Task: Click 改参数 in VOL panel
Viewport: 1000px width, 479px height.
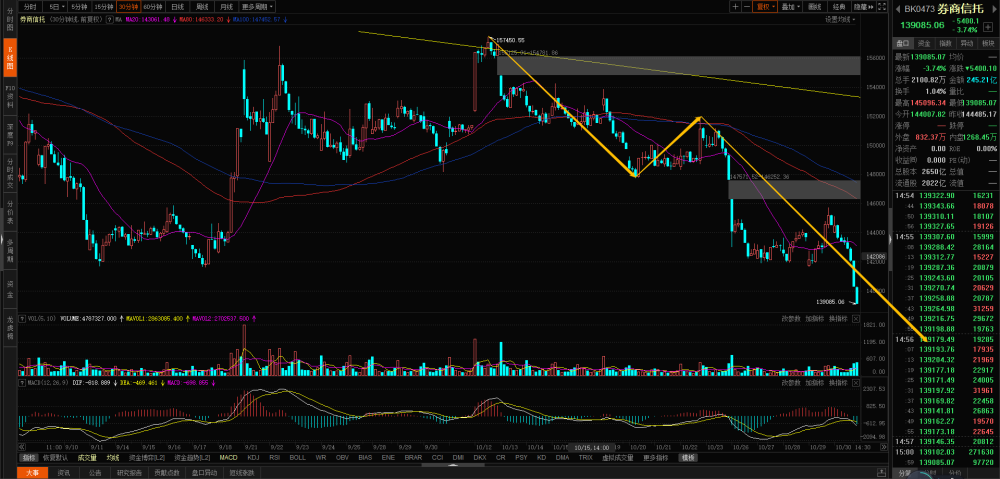Action: (x=791, y=318)
